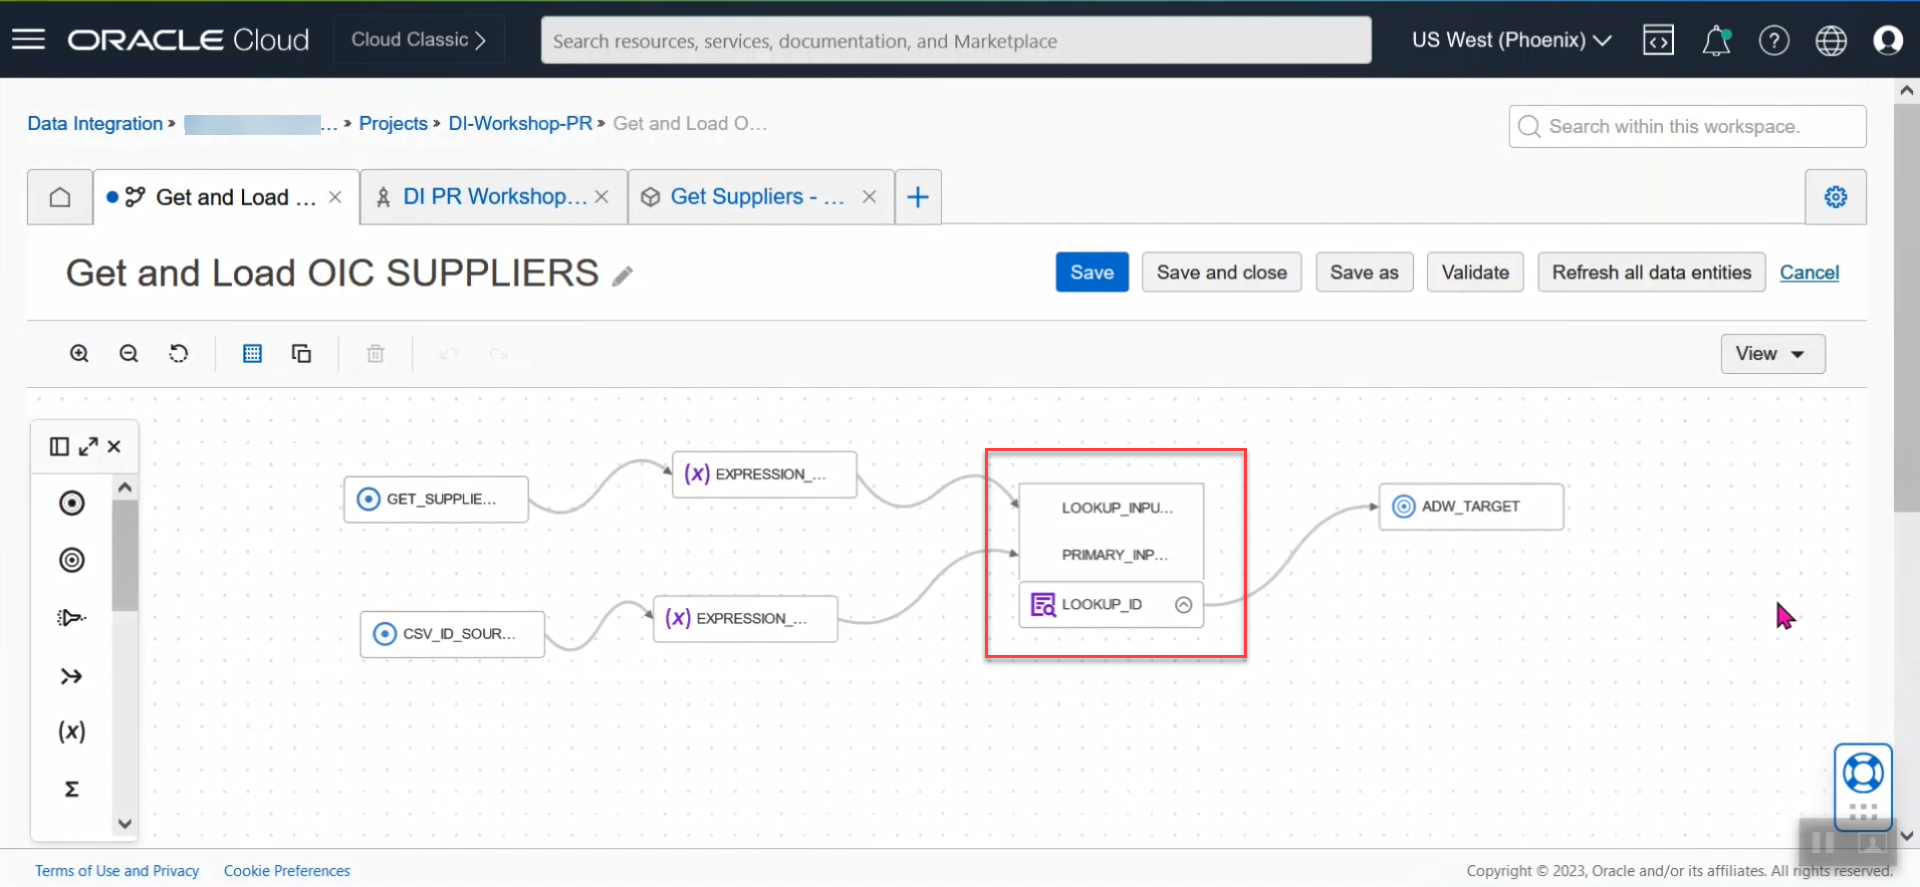Click the Cancel link
This screenshot has width=1920, height=887.
pos(1809,272)
